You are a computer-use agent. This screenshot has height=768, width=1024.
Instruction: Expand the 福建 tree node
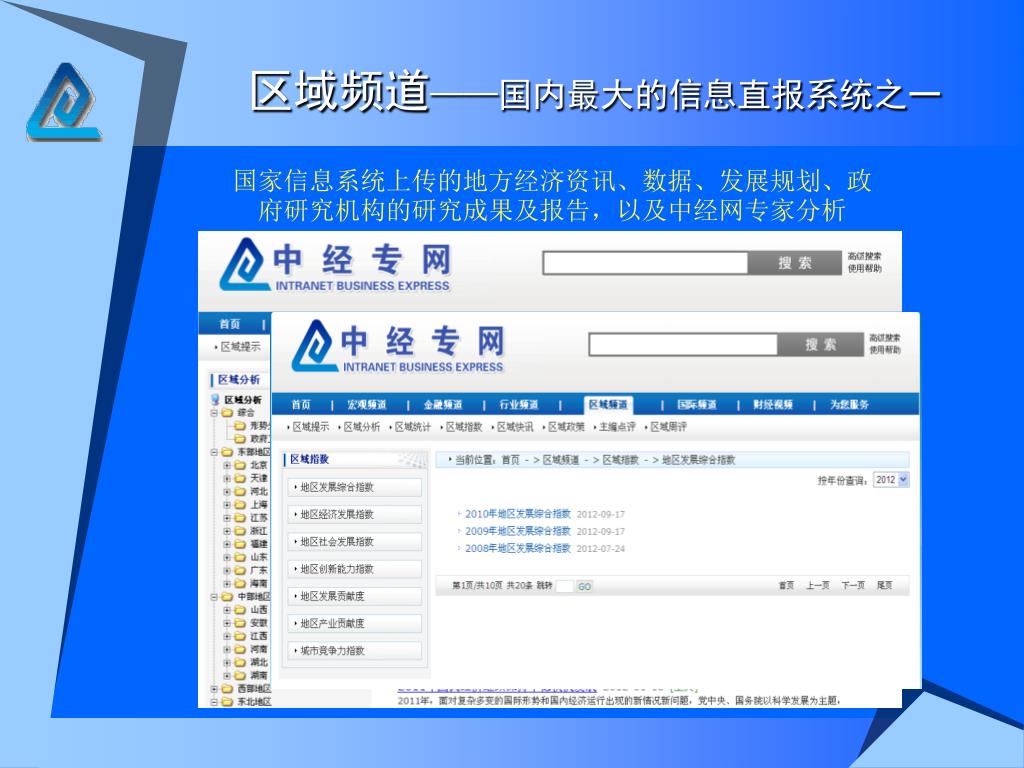click(227, 543)
